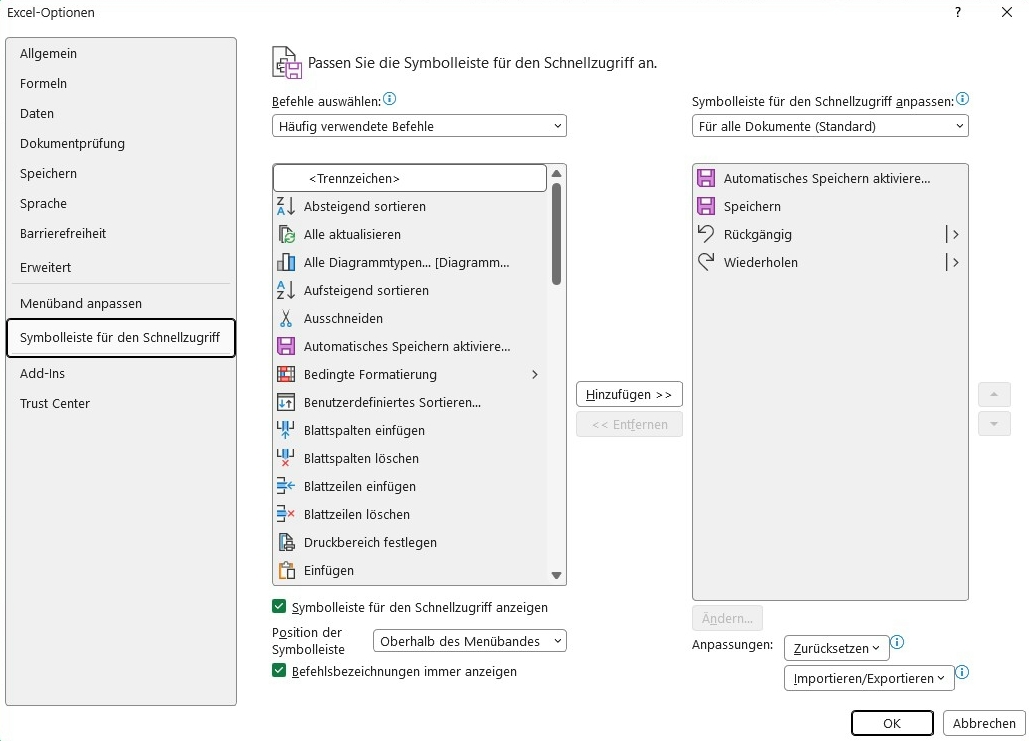The width and height of the screenshot is (1029, 741).
Task: Click the Hinzufügen >> button
Action: pos(629,395)
